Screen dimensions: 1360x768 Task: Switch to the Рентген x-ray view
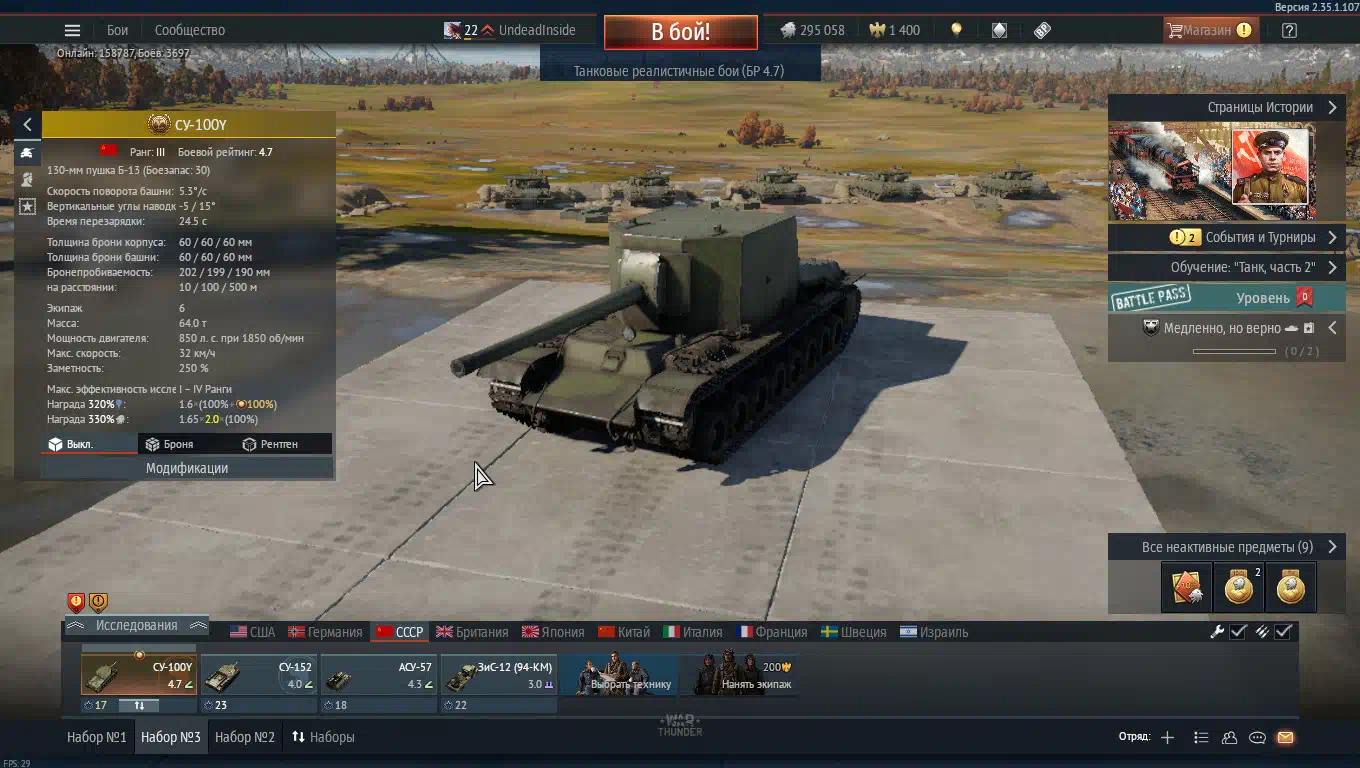284,444
